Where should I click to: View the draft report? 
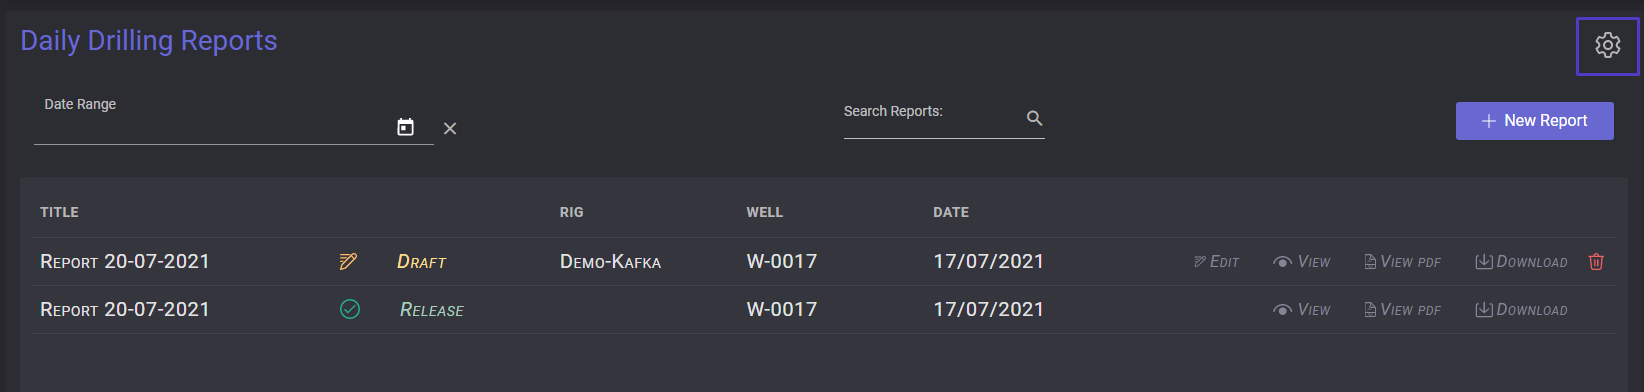click(1301, 262)
